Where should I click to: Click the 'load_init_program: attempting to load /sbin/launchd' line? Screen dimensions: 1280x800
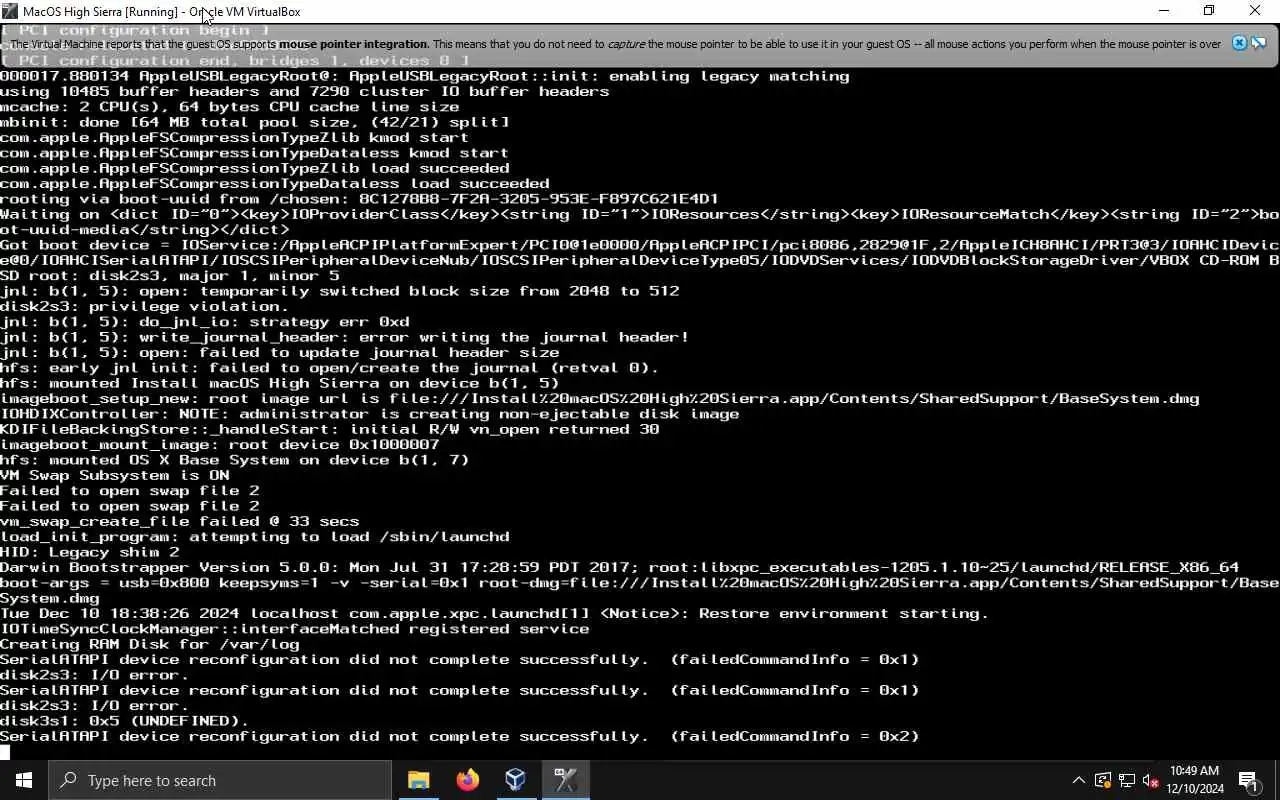255,536
